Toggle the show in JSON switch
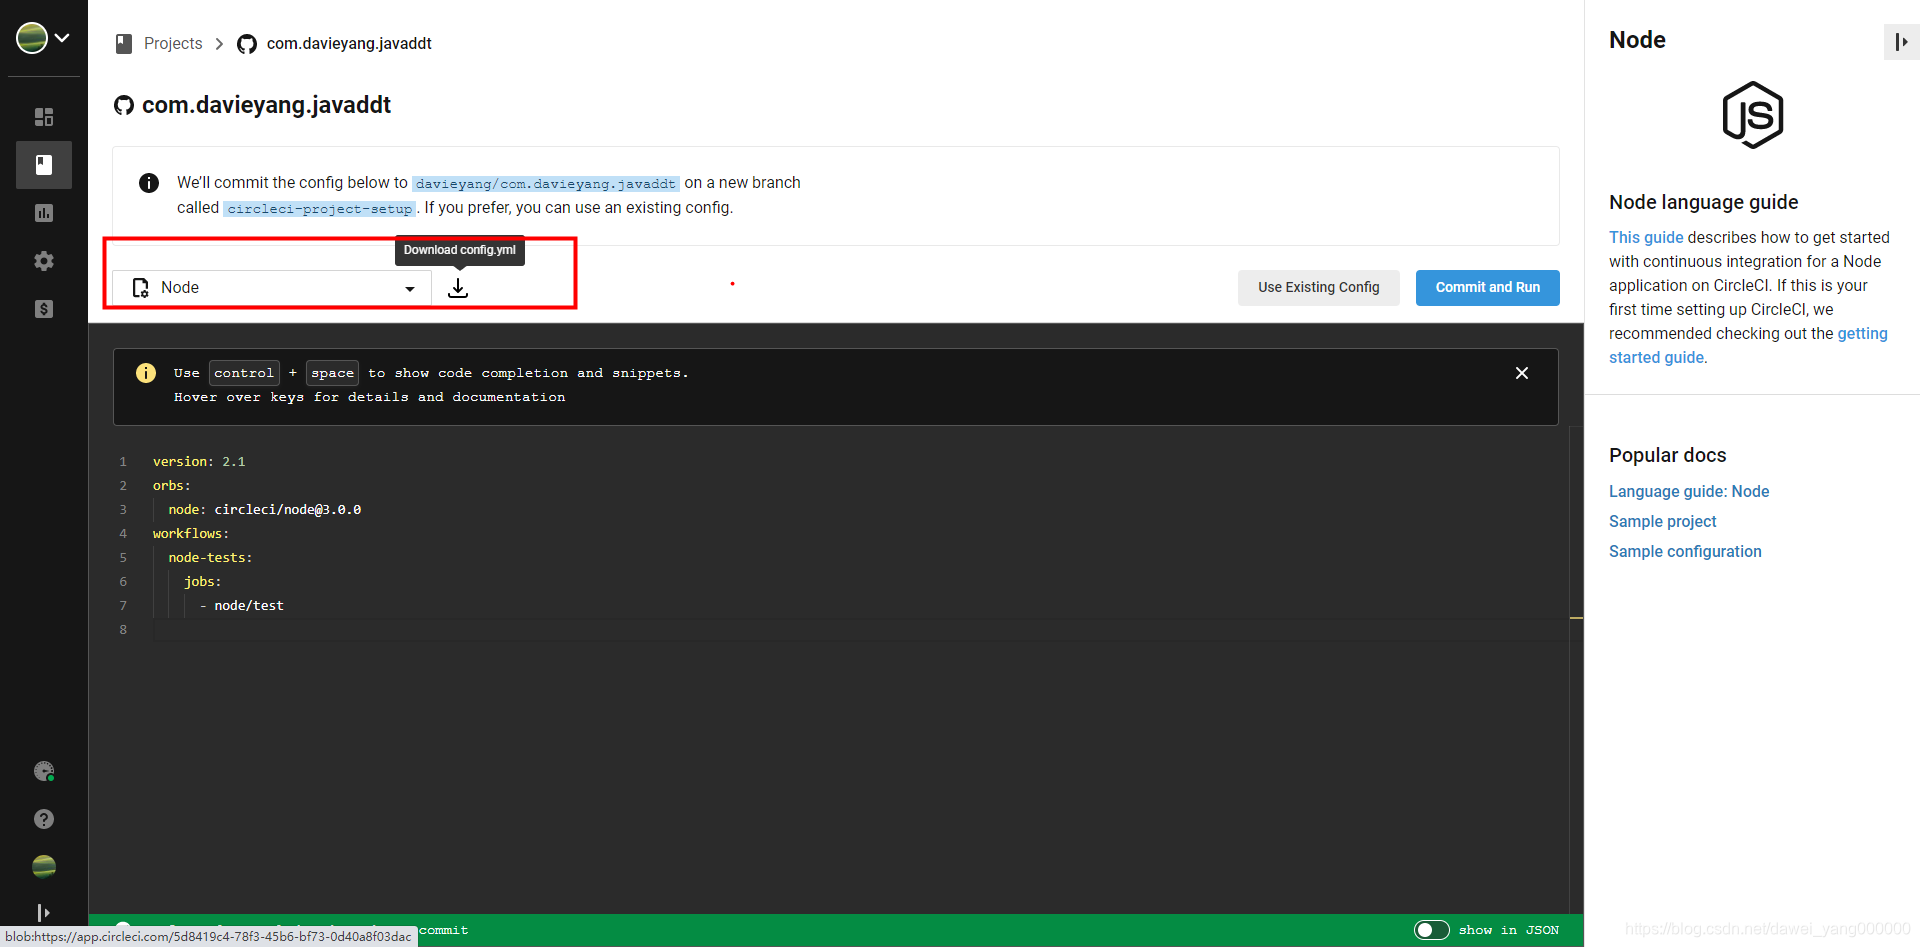 (x=1432, y=930)
